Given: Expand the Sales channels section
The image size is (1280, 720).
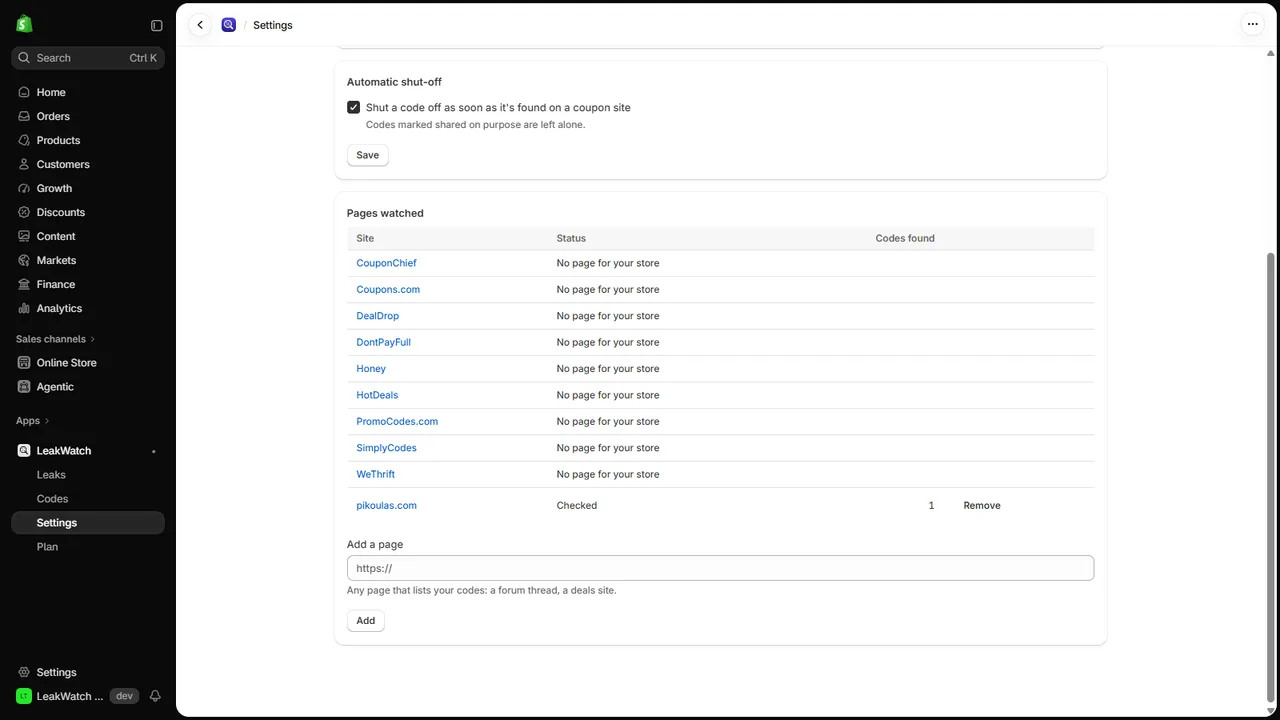Looking at the screenshot, I should pos(56,339).
